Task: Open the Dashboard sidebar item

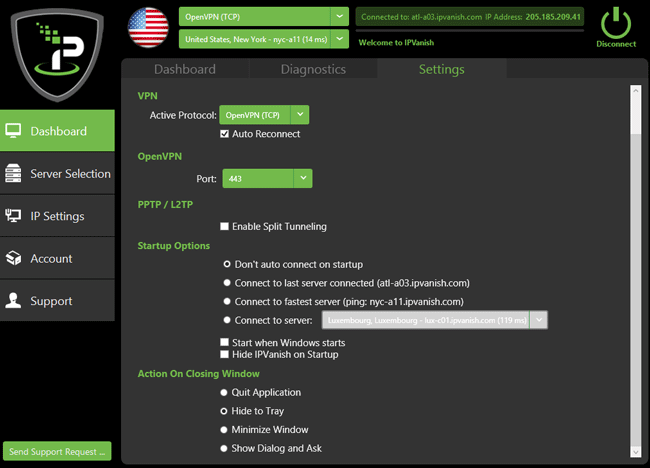Action: click(x=57, y=131)
